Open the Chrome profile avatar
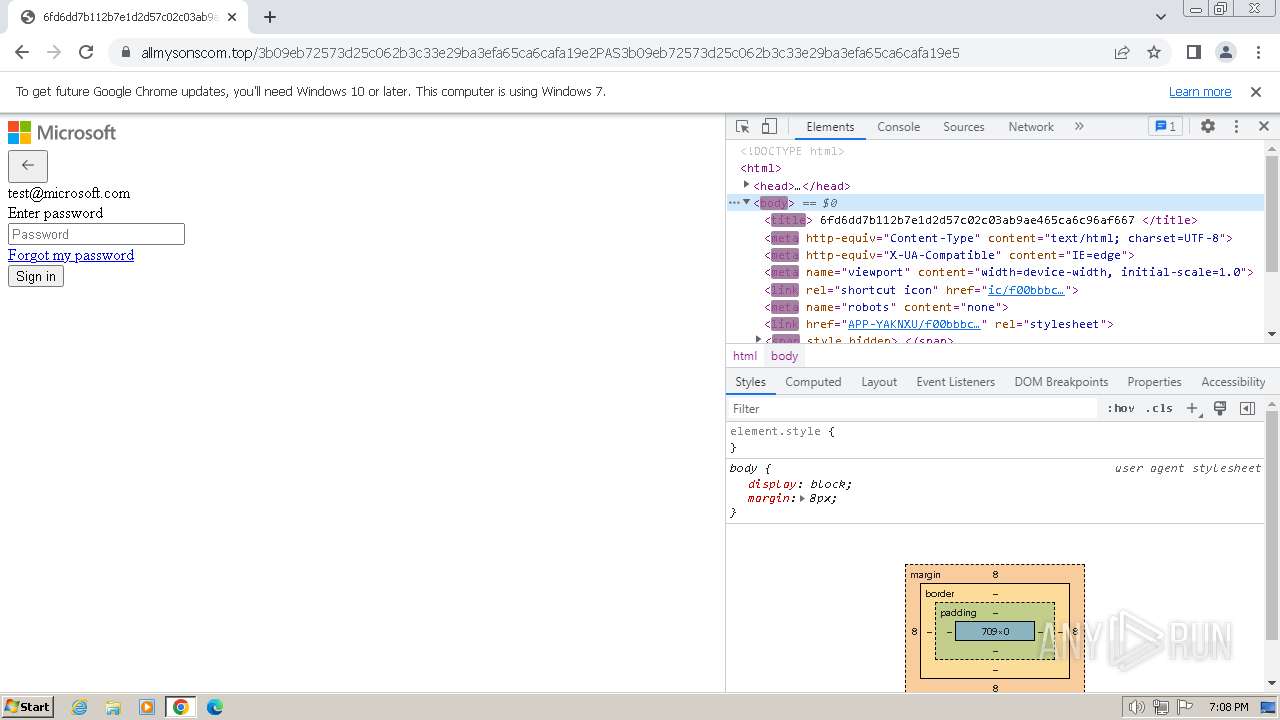 click(1225, 52)
